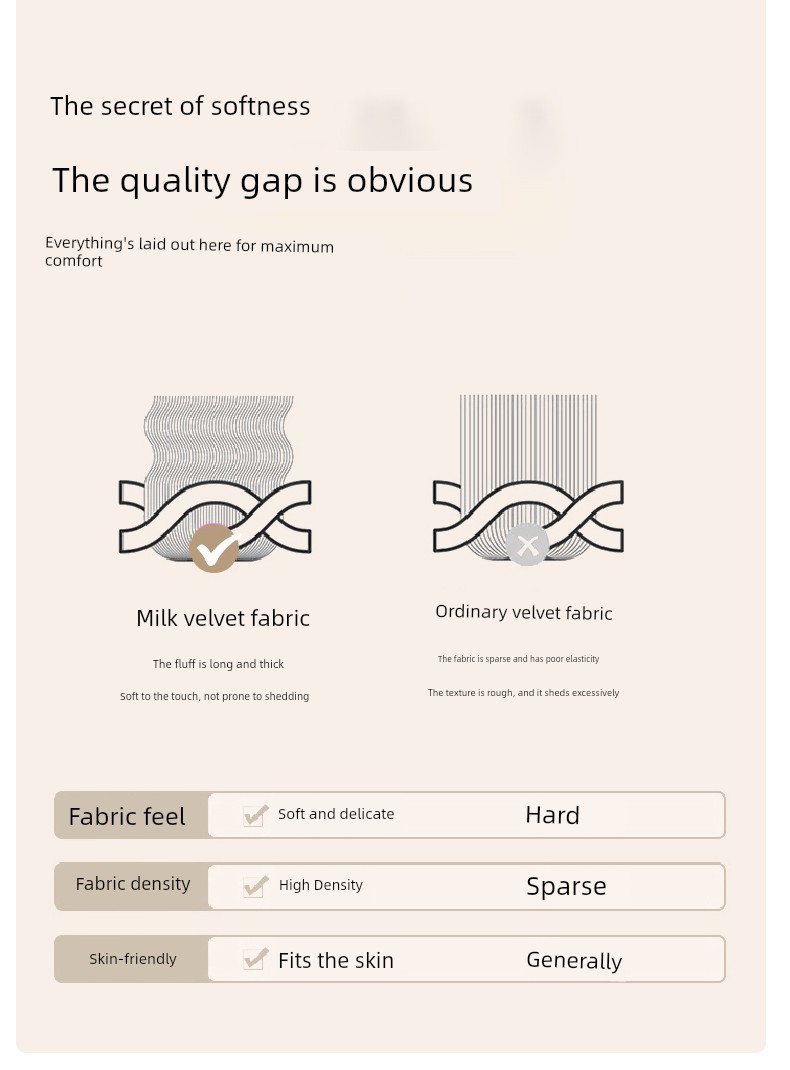Click the gray X circle icon
Viewport: 790px width, 1070px height.
pyautogui.click(x=527, y=545)
